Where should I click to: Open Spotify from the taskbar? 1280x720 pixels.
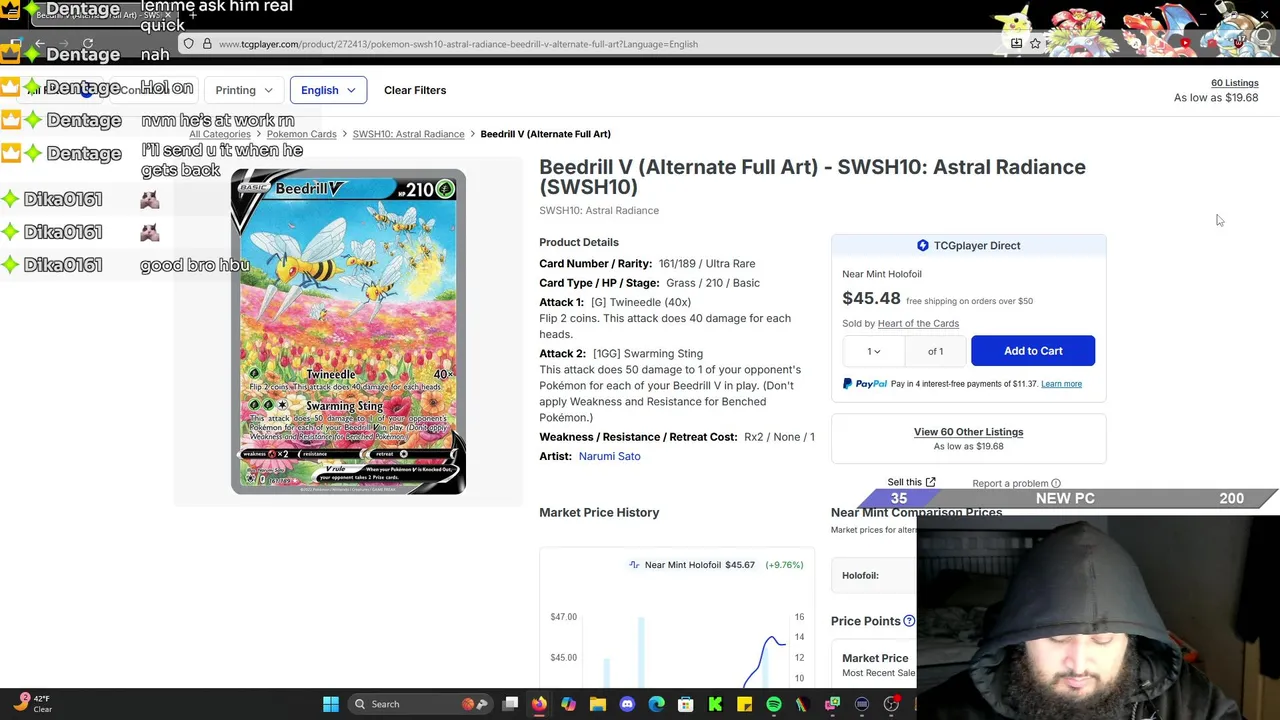coord(774,704)
